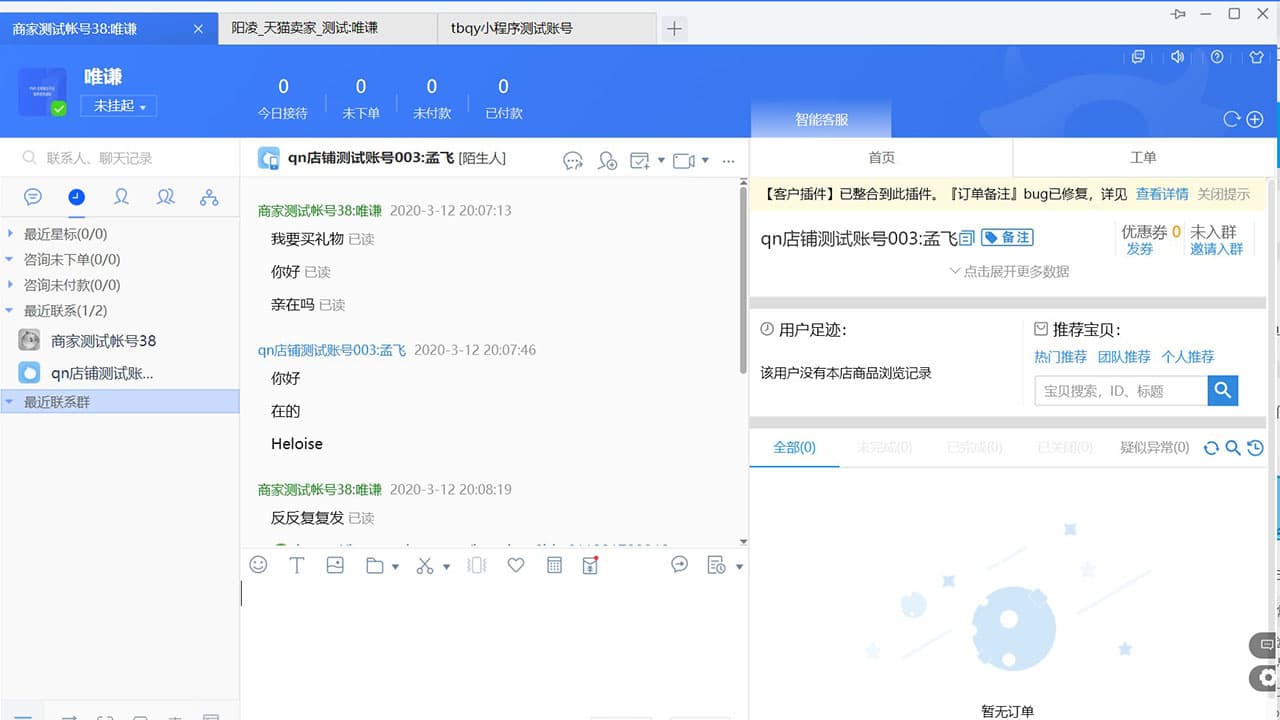
Task: Toggle the sound speaker icon in top bar
Action: tap(1178, 57)
